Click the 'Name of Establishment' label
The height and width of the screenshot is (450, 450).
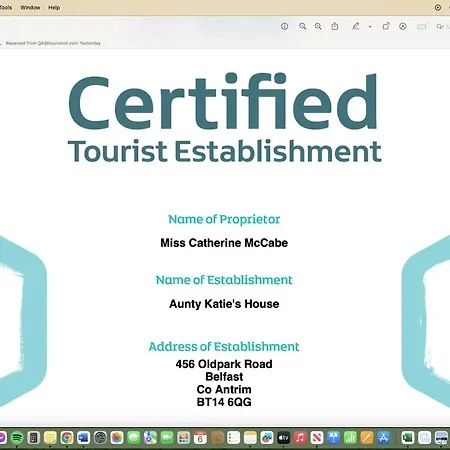tap(224, 280)
